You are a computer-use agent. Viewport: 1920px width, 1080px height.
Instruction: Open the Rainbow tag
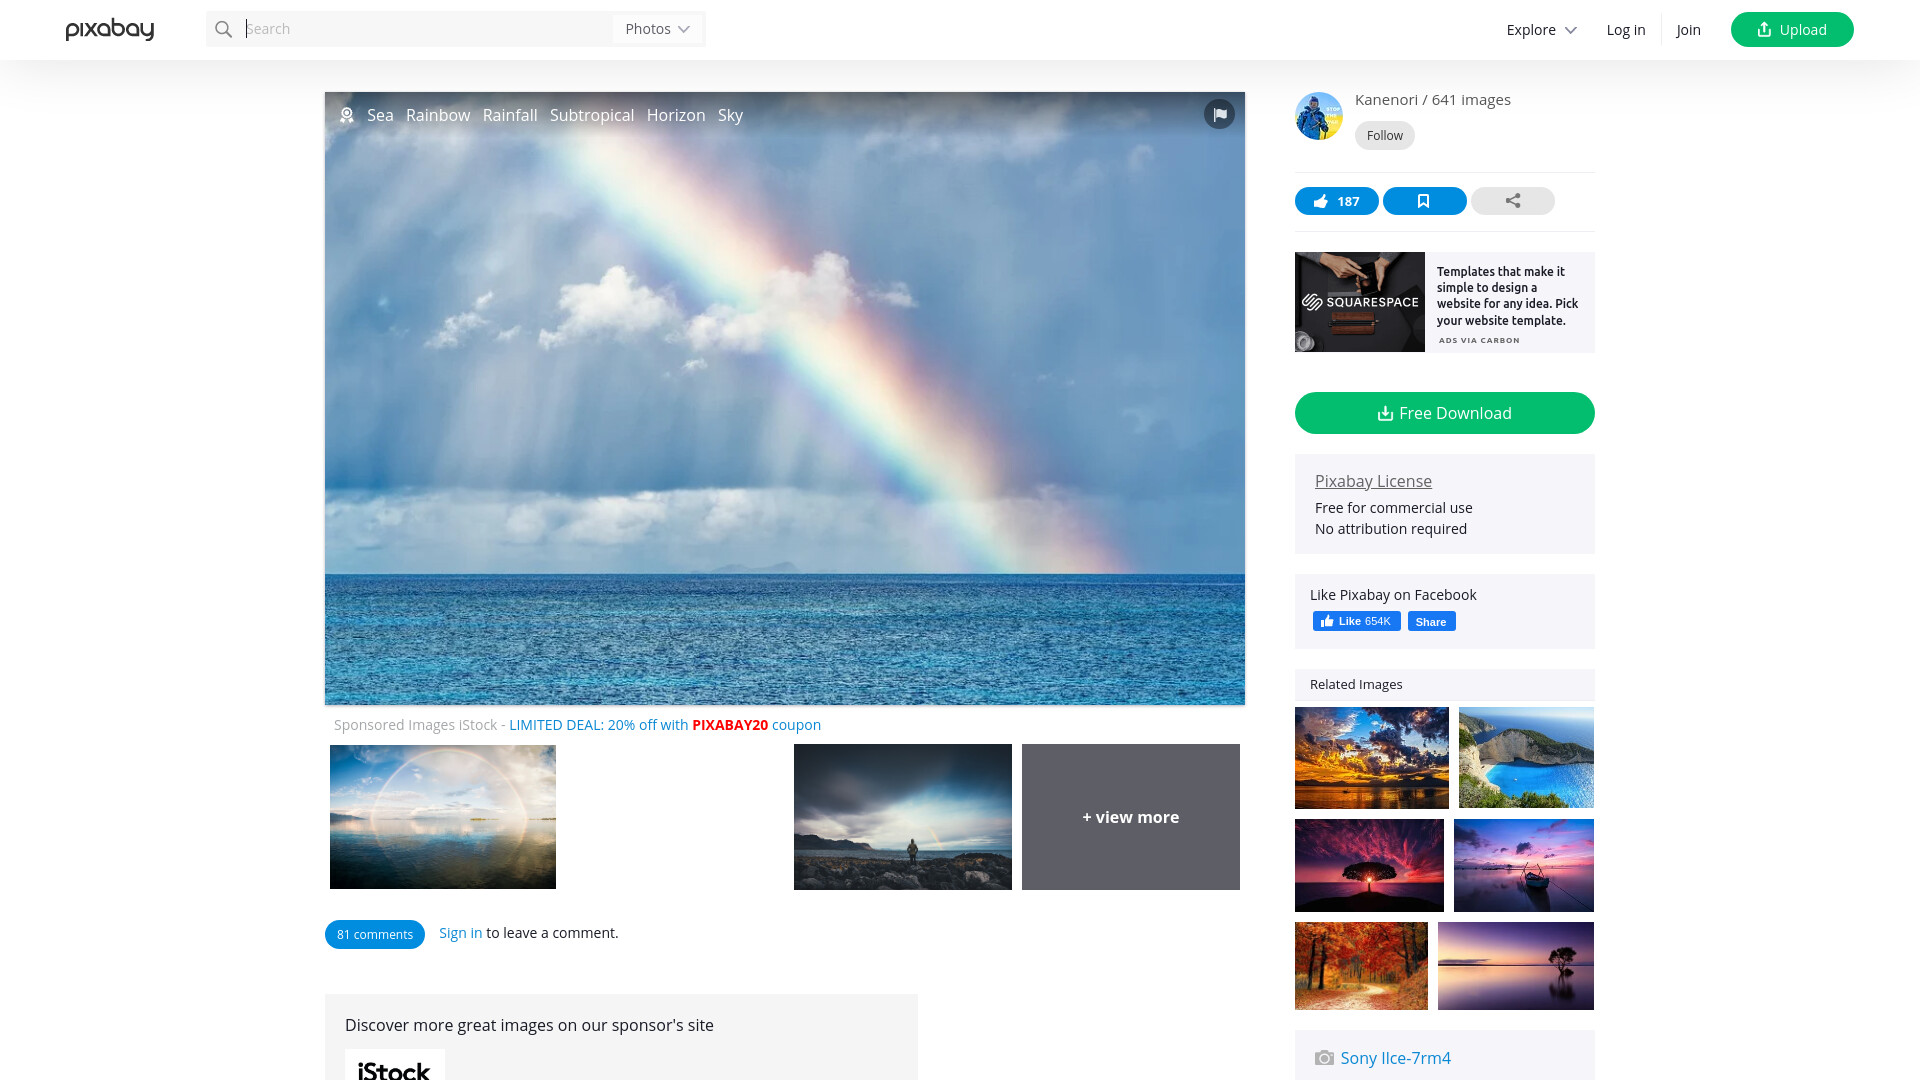438,115
